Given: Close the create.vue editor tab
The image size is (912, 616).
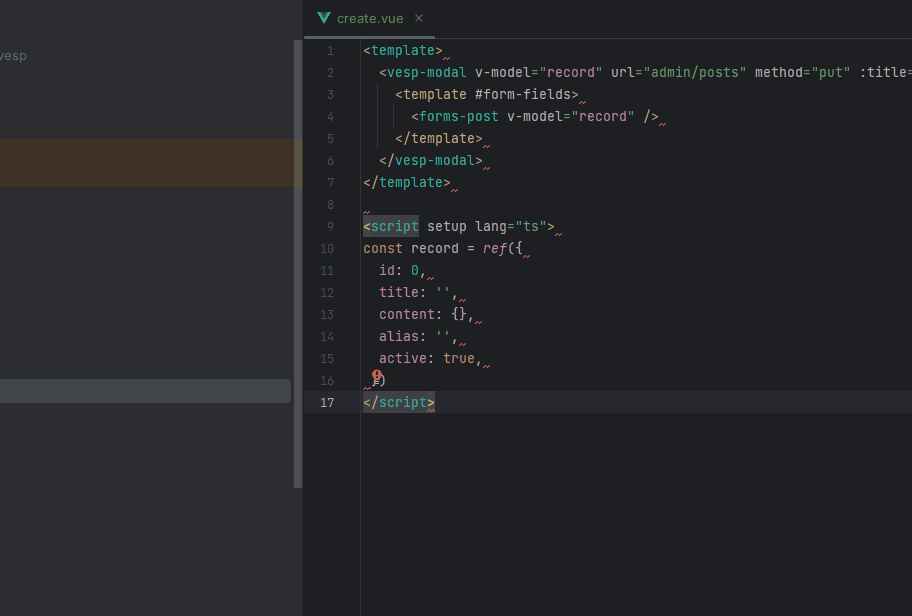Looking at the screenshot, I should click(419, 18).
